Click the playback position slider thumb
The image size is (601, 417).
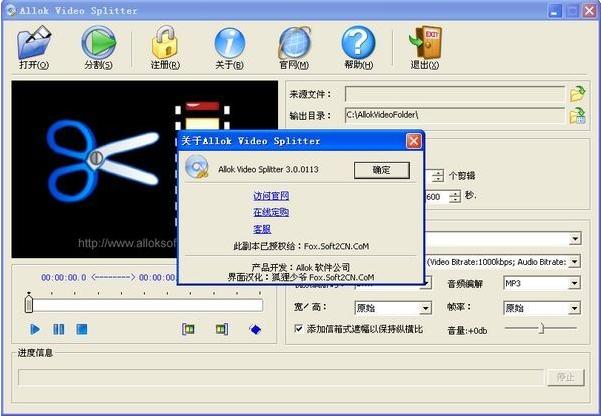pos(29,304)
